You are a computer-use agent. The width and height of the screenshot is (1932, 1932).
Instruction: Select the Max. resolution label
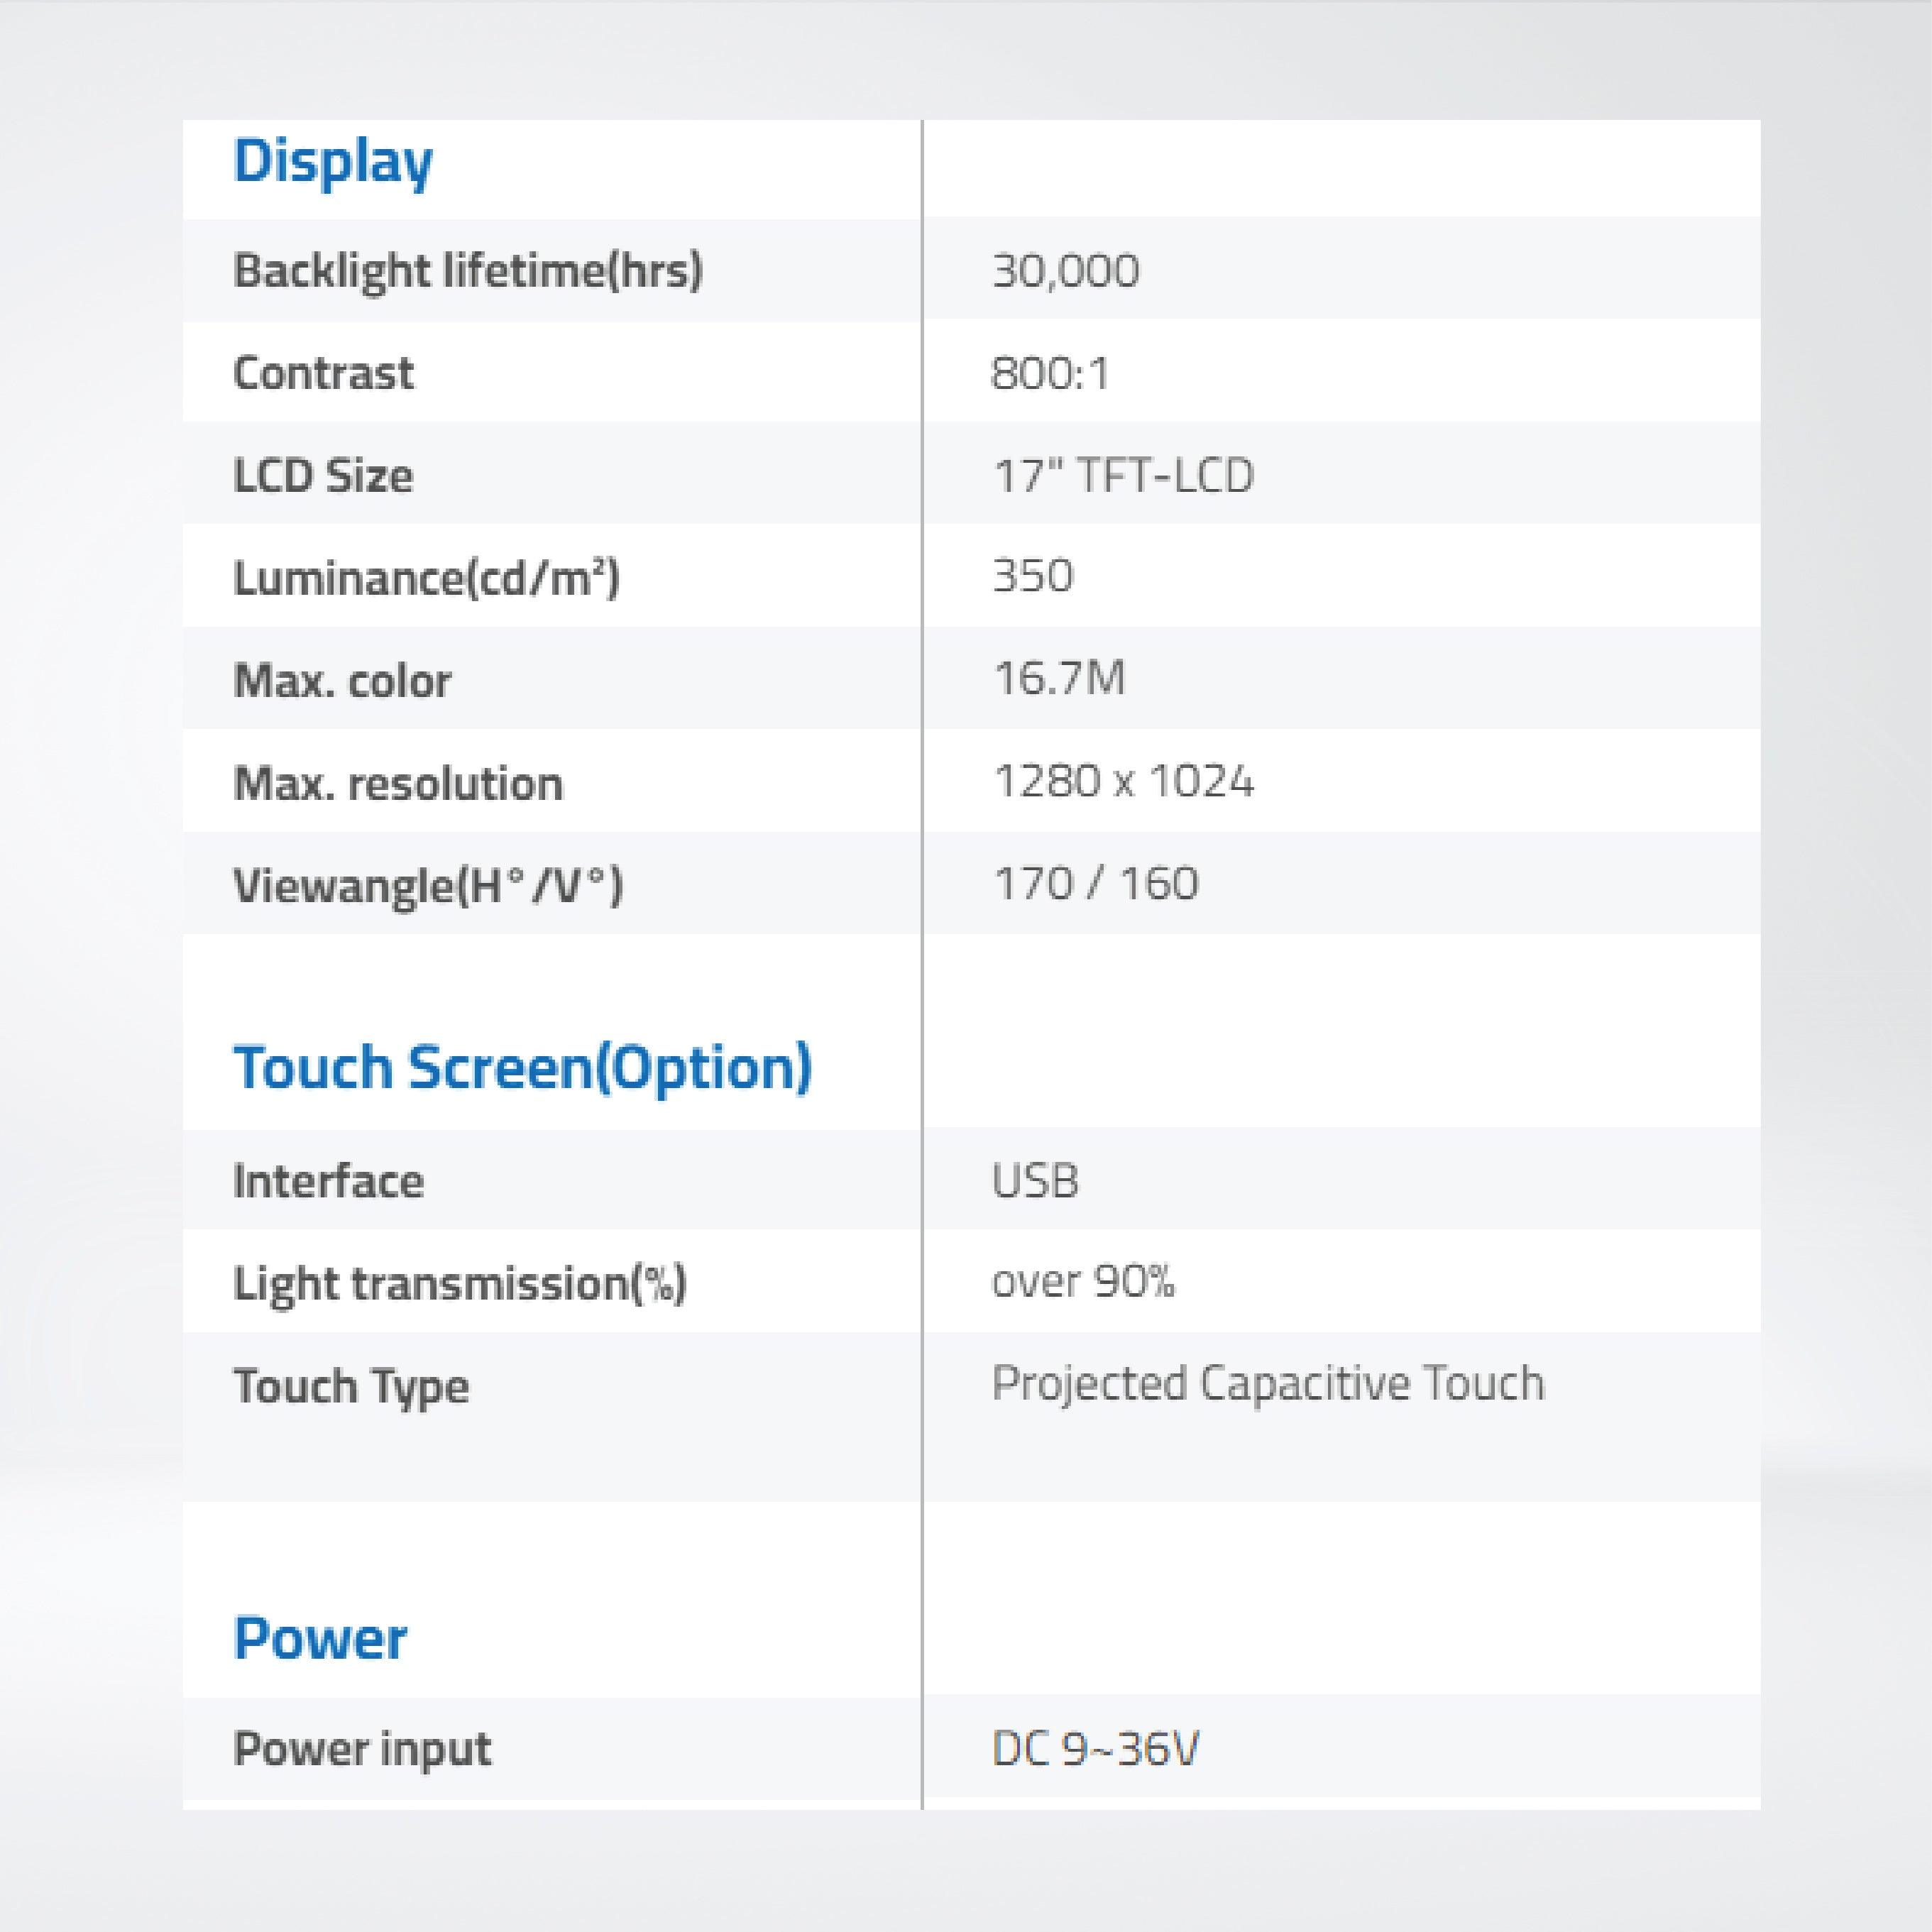click(x=398, y=783)
